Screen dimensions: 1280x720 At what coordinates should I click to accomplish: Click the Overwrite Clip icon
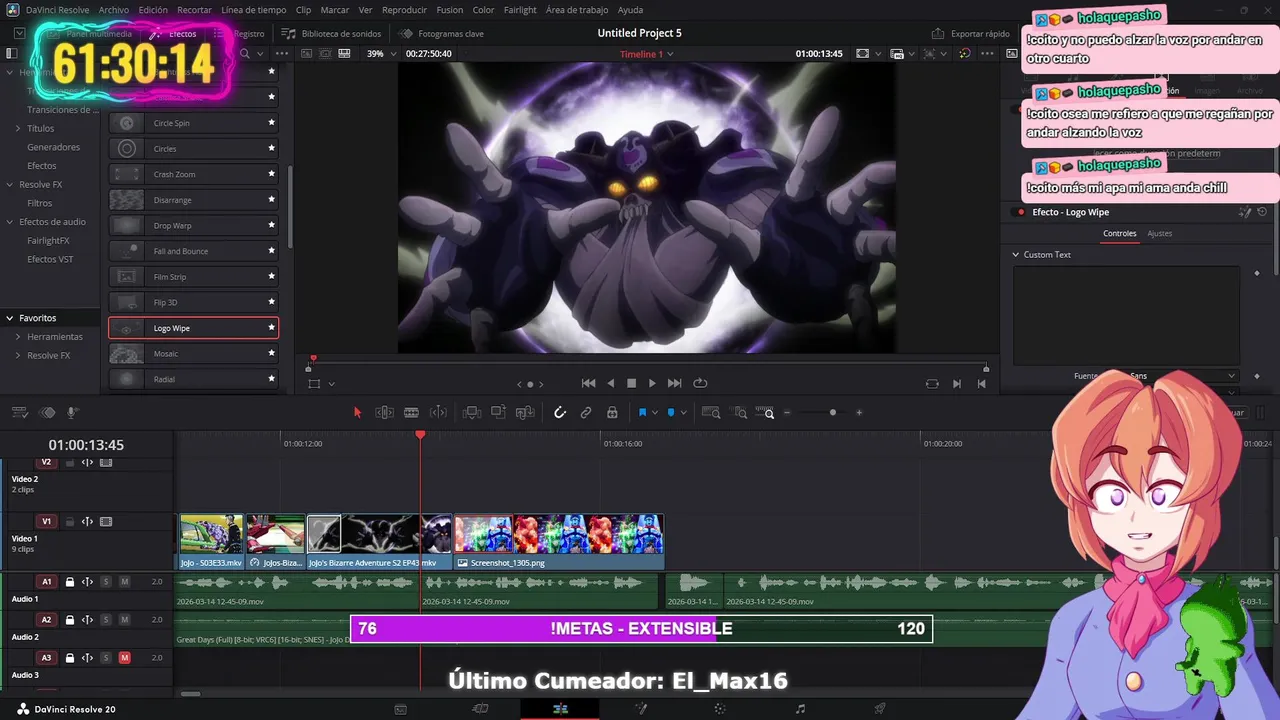[498, 412]
